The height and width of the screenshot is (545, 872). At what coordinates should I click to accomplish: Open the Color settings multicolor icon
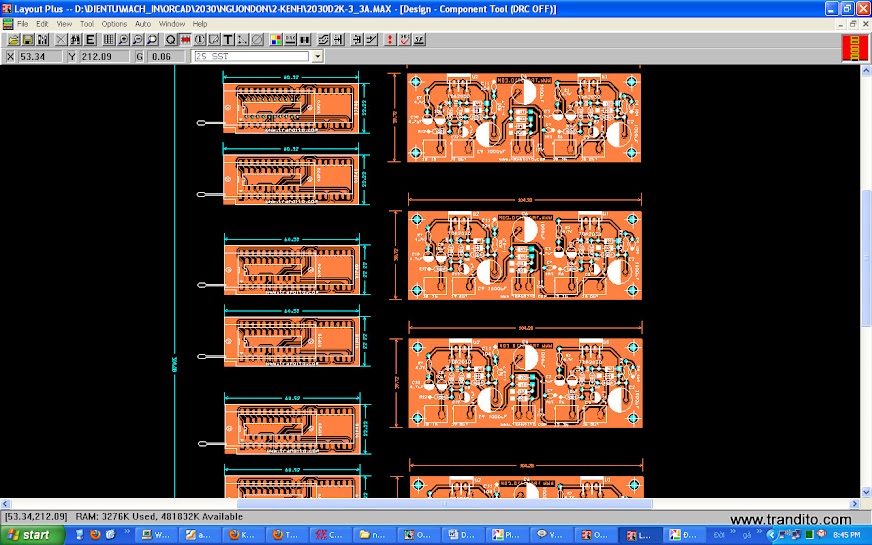coord(276,39)
